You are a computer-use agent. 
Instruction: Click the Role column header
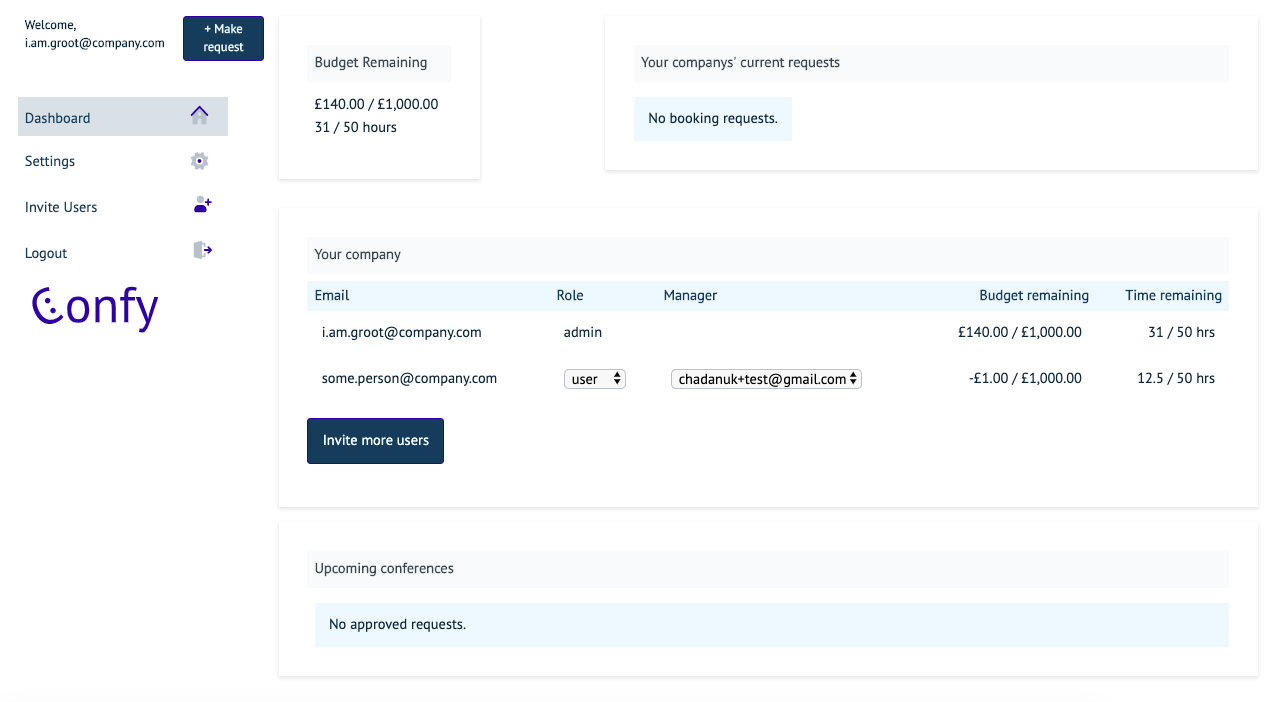570,295
